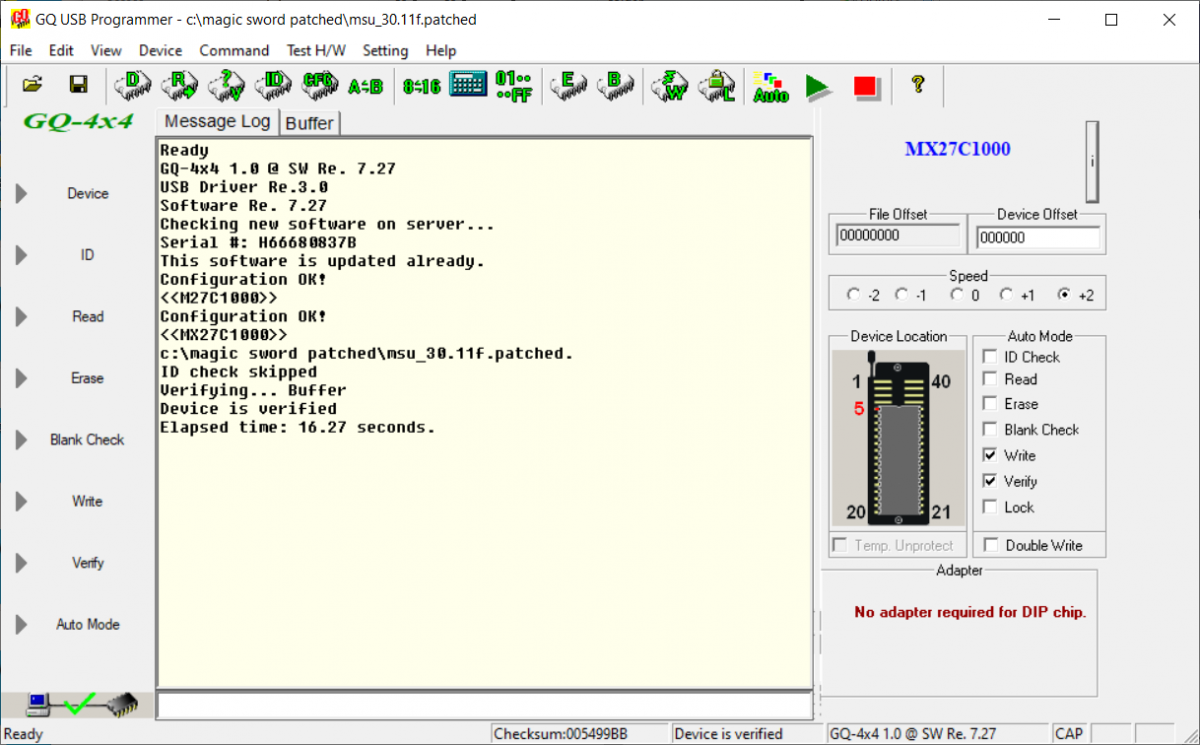Open the Setting menu
This screenshot has width=1200, height=745.
385,50
